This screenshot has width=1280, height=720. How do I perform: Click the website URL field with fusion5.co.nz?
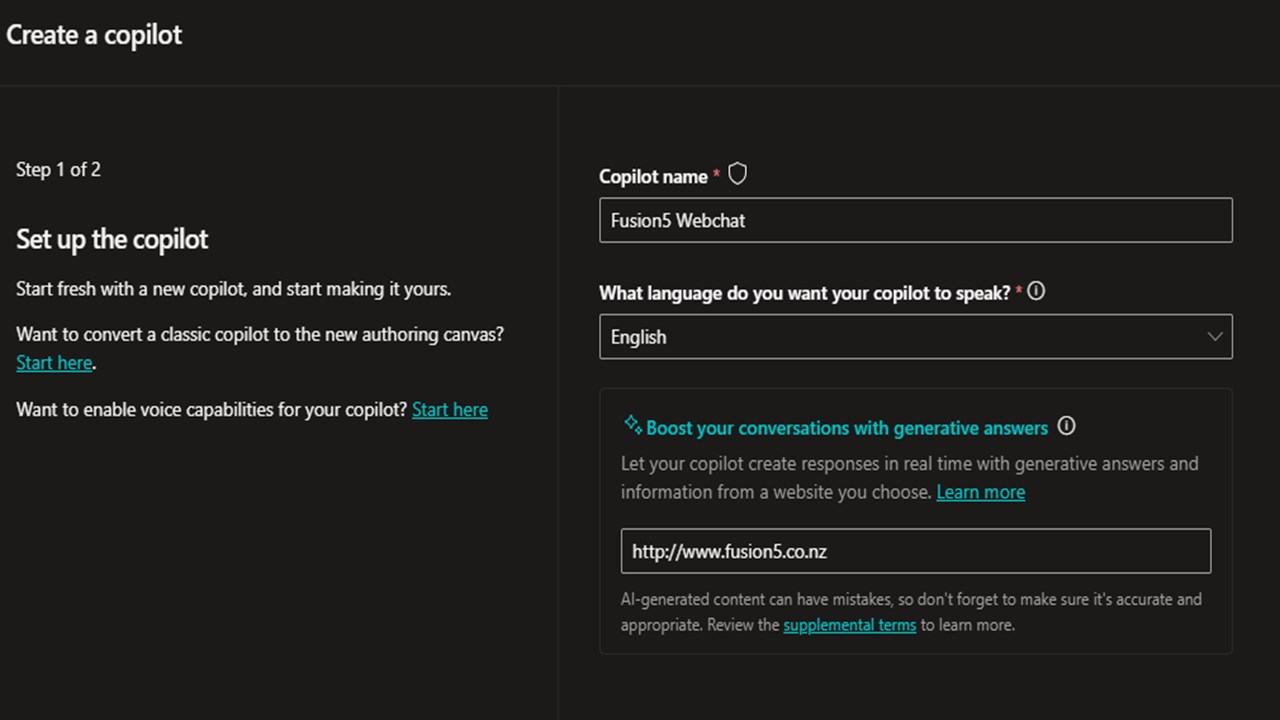tap(915, 551)
